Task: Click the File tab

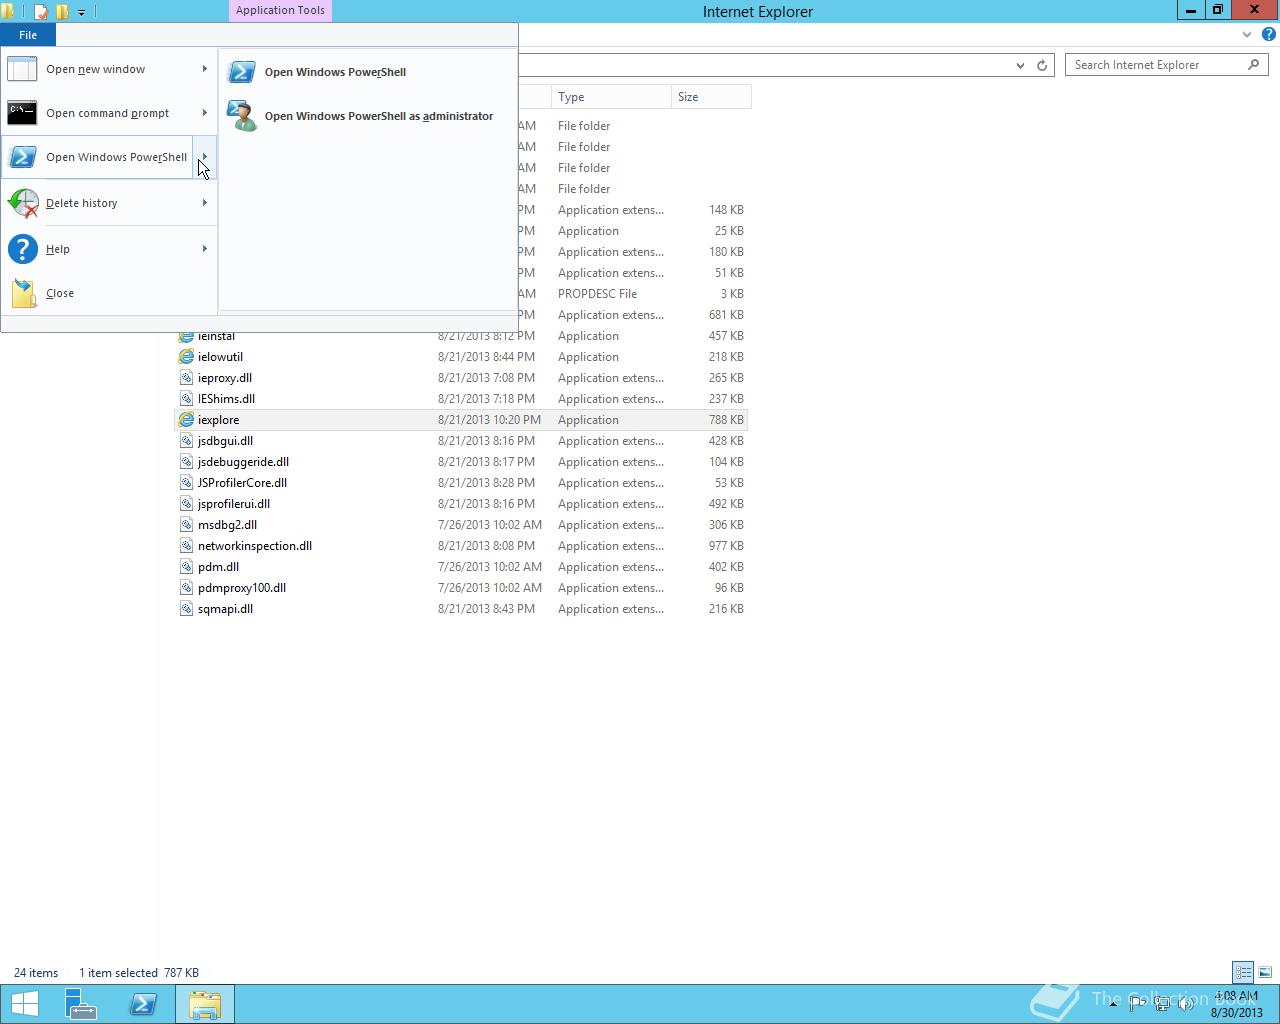Action: tap(28, 35)
